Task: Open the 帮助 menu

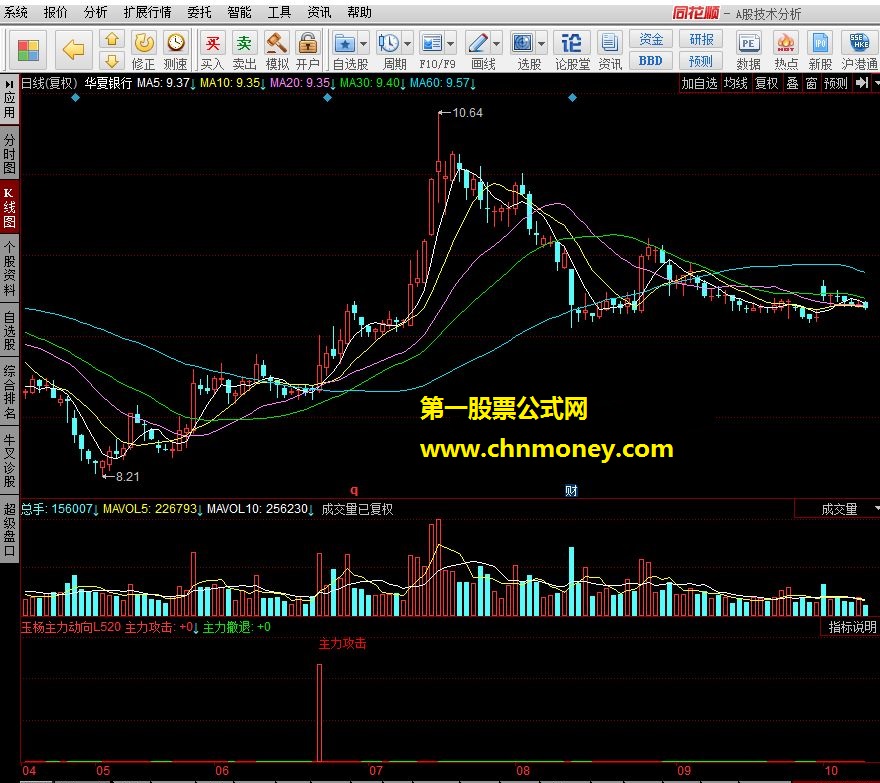Action: point(359,12)
